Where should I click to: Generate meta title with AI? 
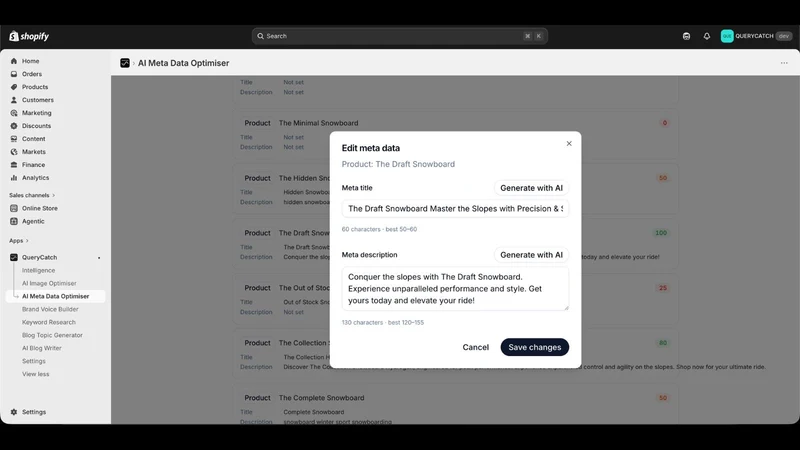pyautogui.click(x=531, y=188)
